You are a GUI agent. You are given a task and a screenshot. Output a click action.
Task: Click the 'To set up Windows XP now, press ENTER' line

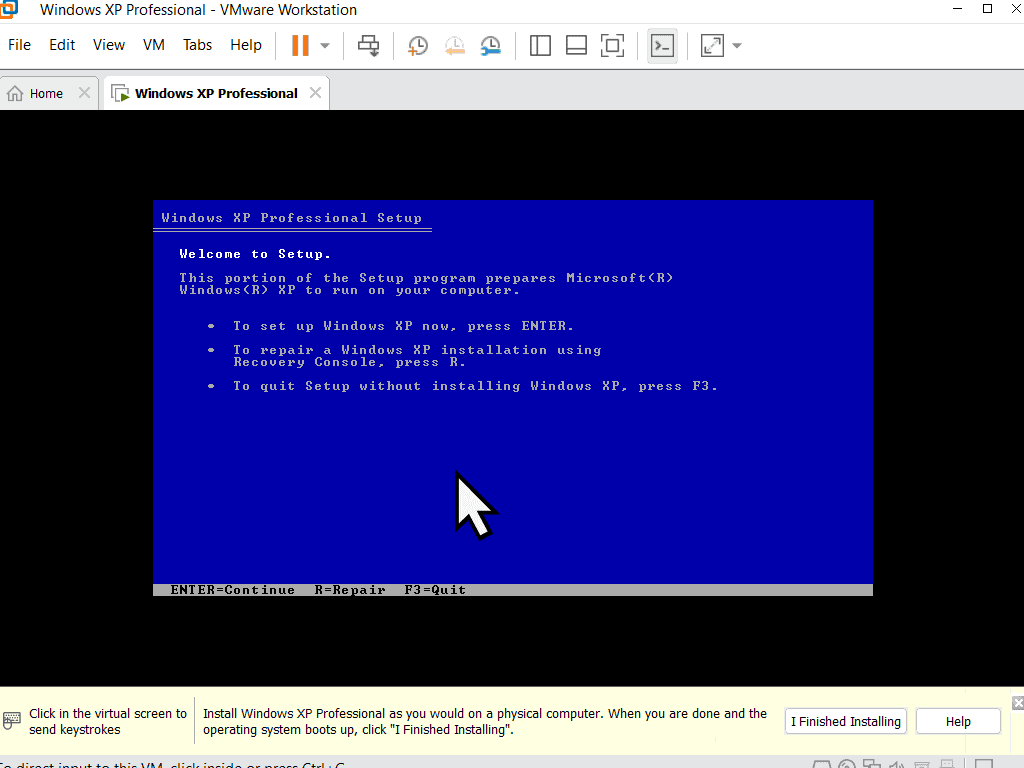coord(403,326)
